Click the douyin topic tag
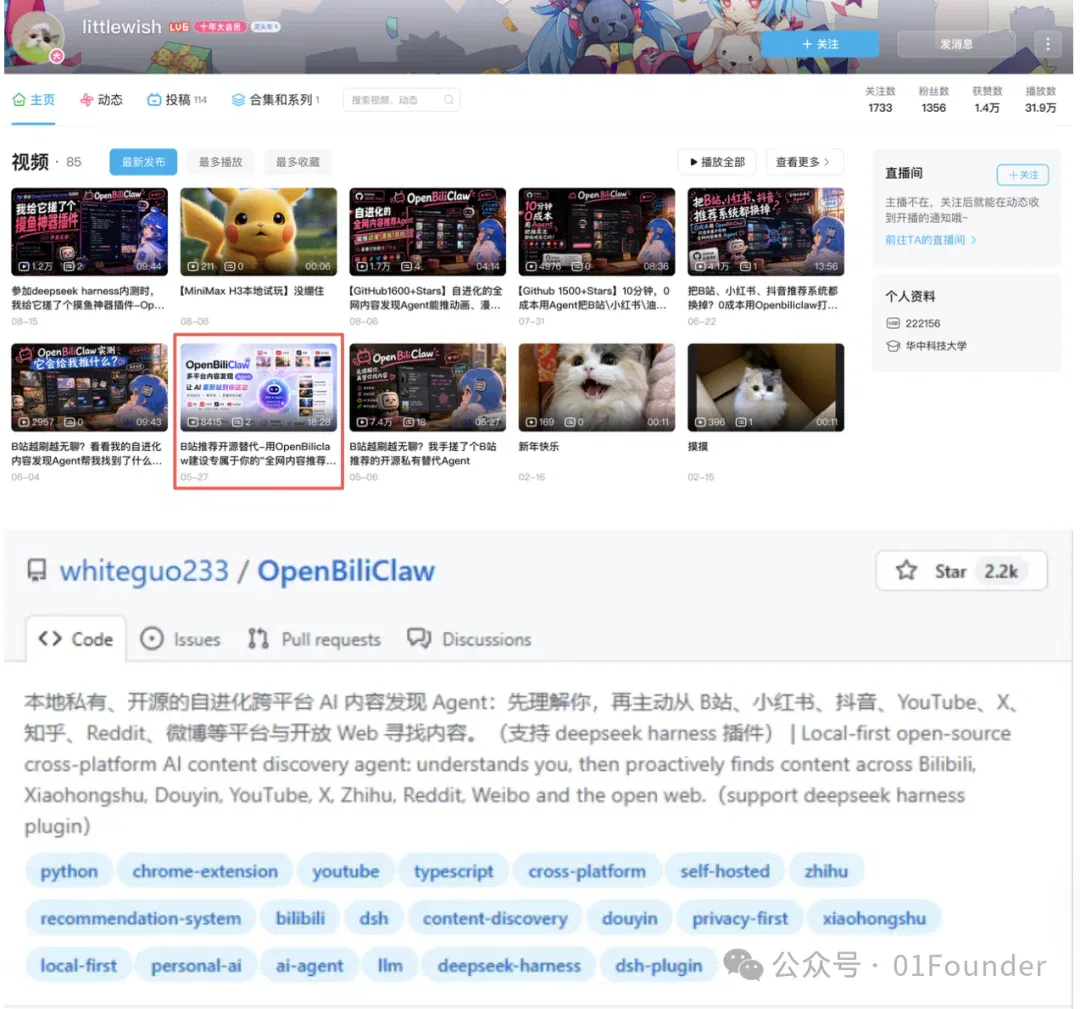Image resolution: width=1080 pixels, height=1009 pixels. (x=630, y=918)
